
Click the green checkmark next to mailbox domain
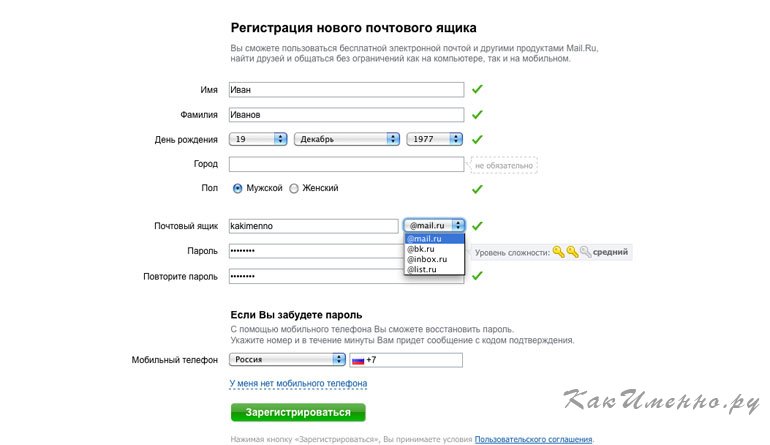[477, 226]
